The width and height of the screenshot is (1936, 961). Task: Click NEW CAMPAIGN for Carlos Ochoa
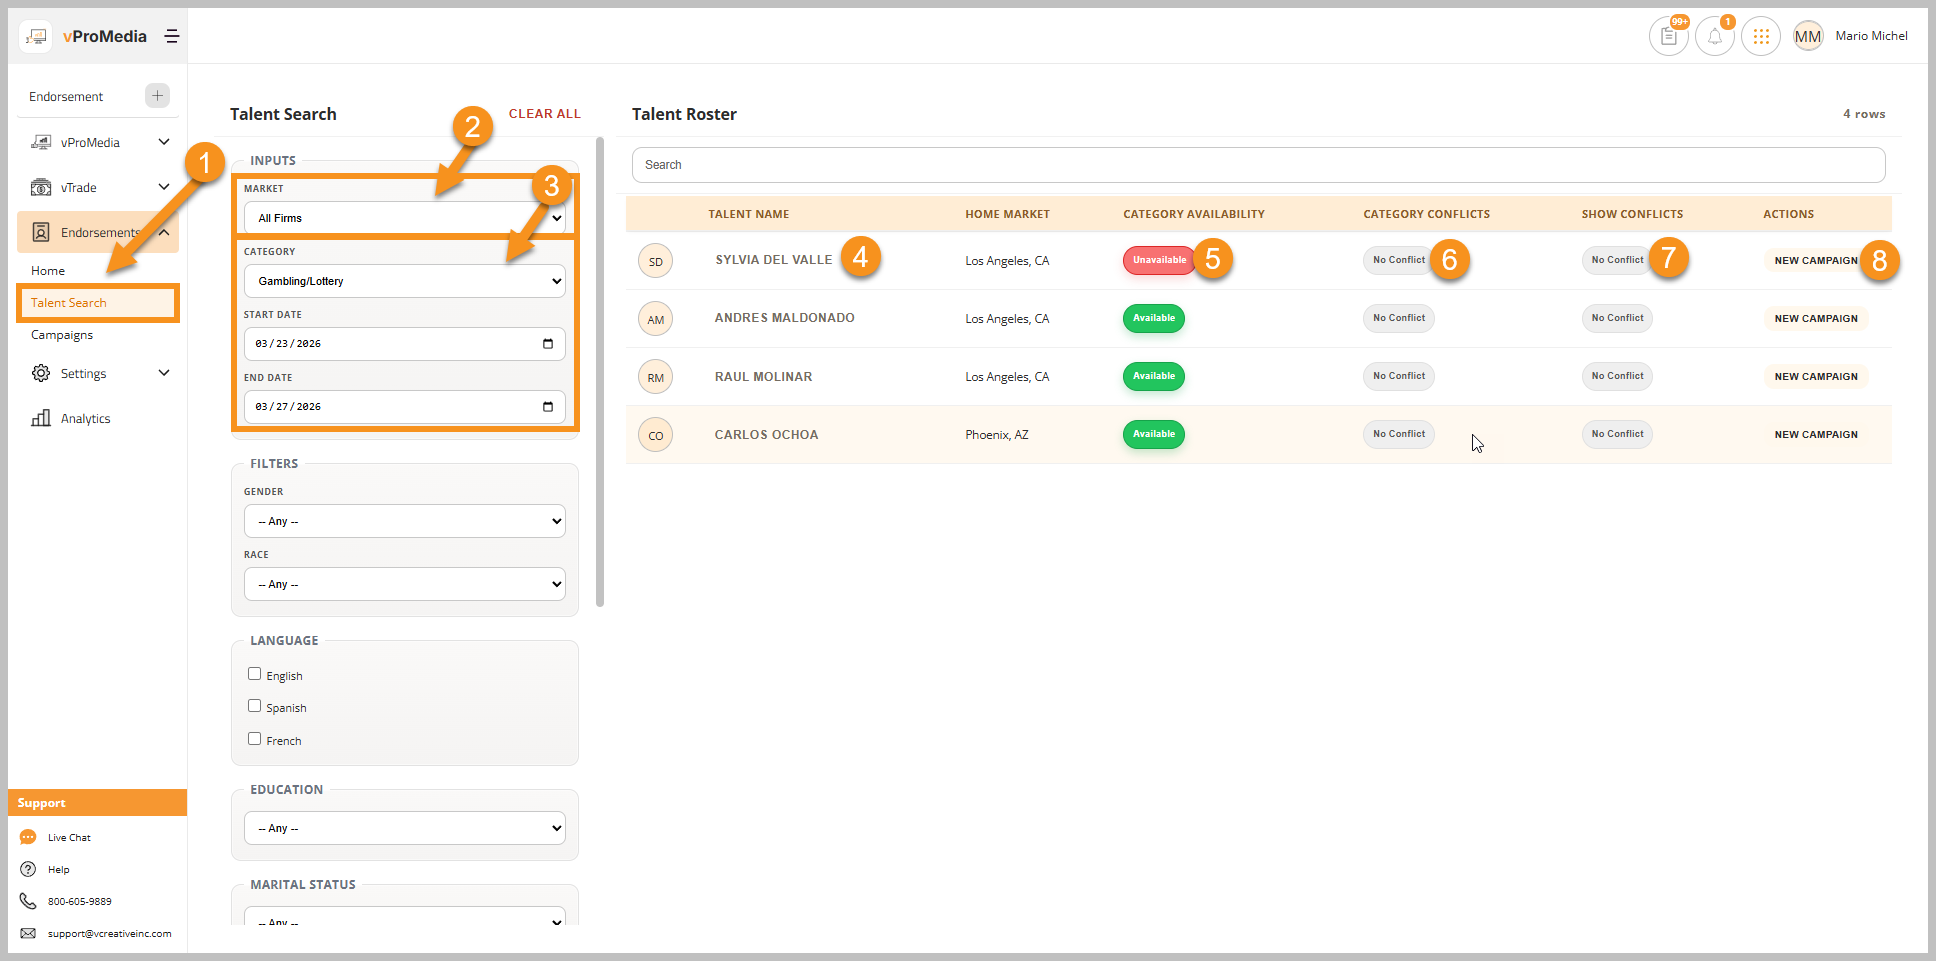point(1815,435)
